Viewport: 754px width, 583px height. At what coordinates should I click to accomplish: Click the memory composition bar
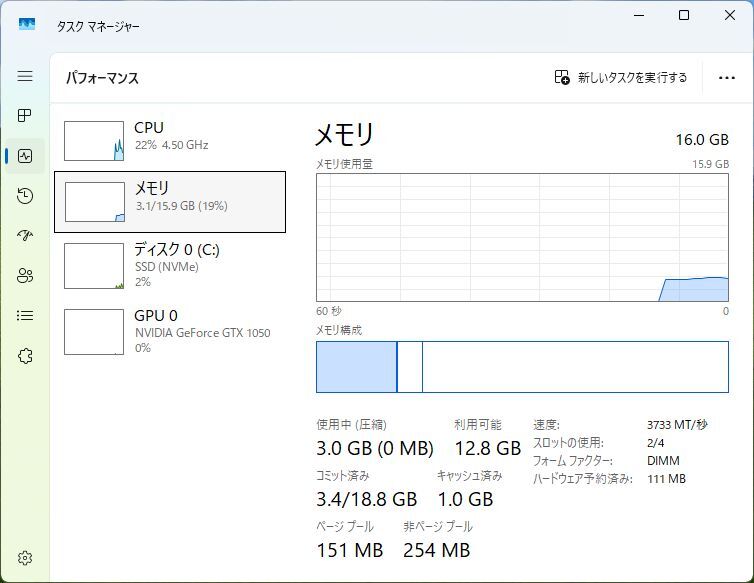pos(522,367)
